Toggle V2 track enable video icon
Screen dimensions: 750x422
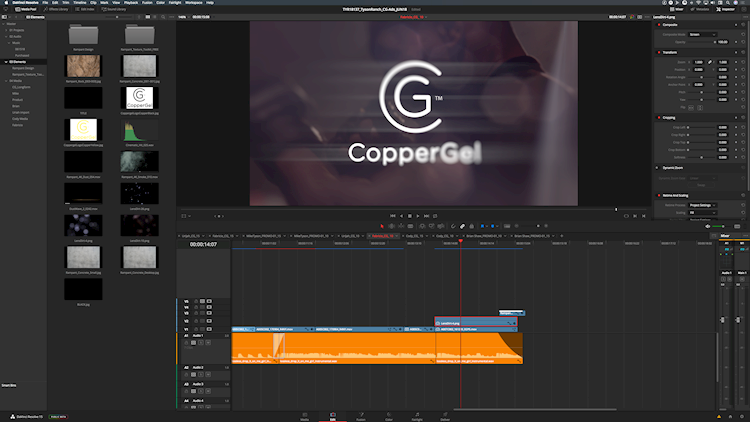[209, 321]
